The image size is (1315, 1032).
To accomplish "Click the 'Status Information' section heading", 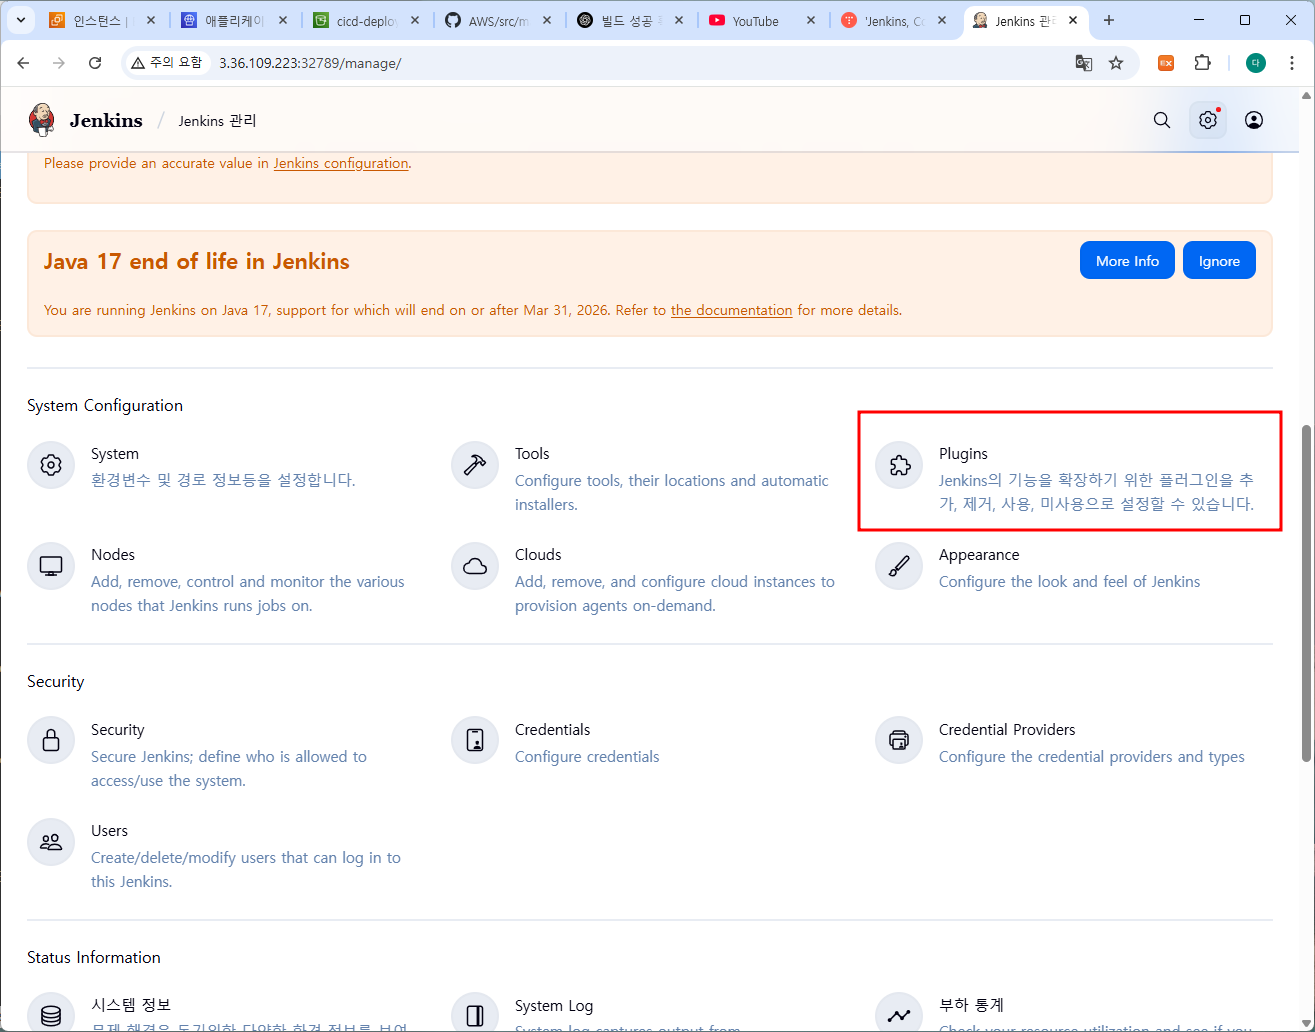I will [94, 957].
